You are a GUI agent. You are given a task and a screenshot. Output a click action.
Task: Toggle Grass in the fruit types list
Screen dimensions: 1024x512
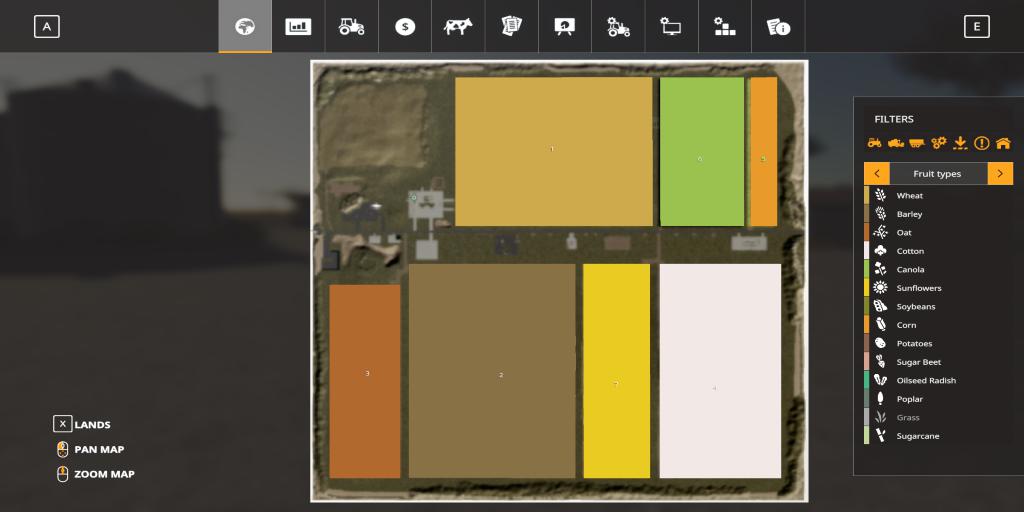tap(908, 418)
